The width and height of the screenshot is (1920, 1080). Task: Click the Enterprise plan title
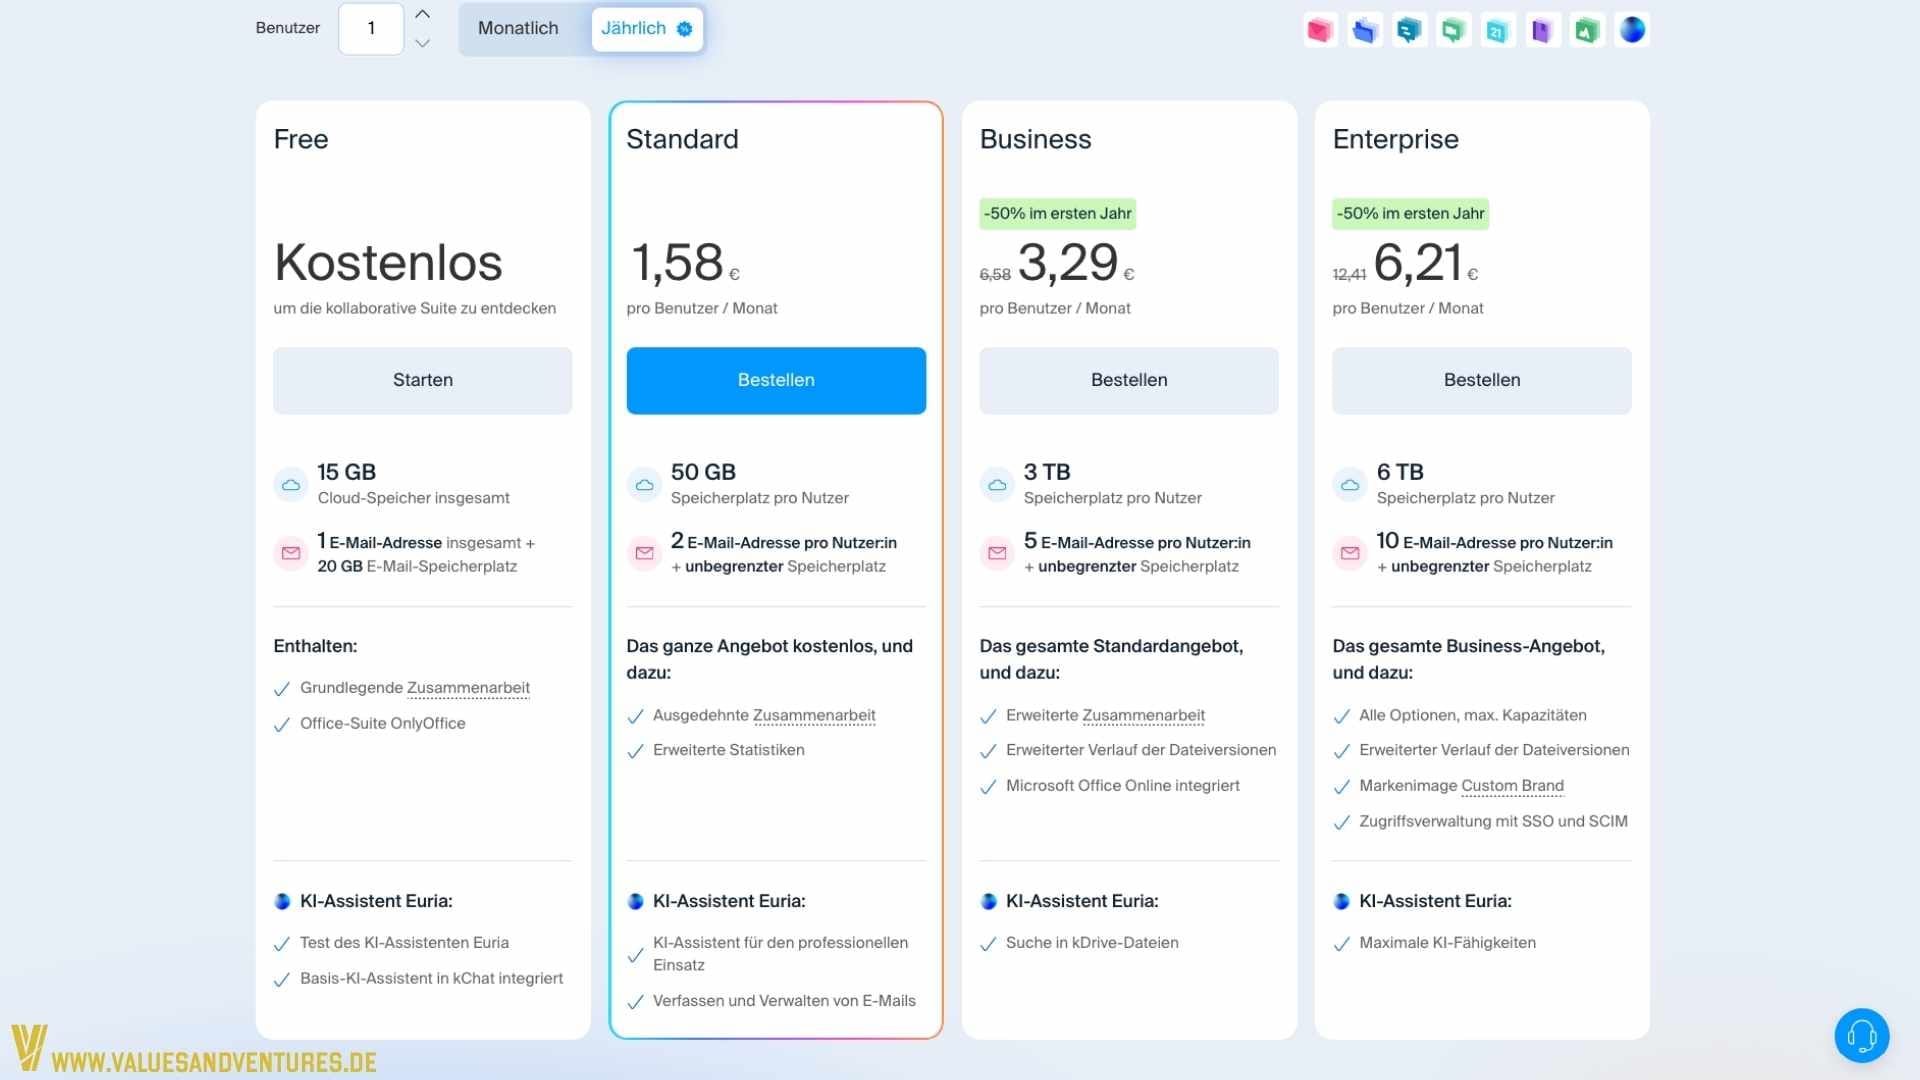pyautogui.click(x=1395, y=139)
